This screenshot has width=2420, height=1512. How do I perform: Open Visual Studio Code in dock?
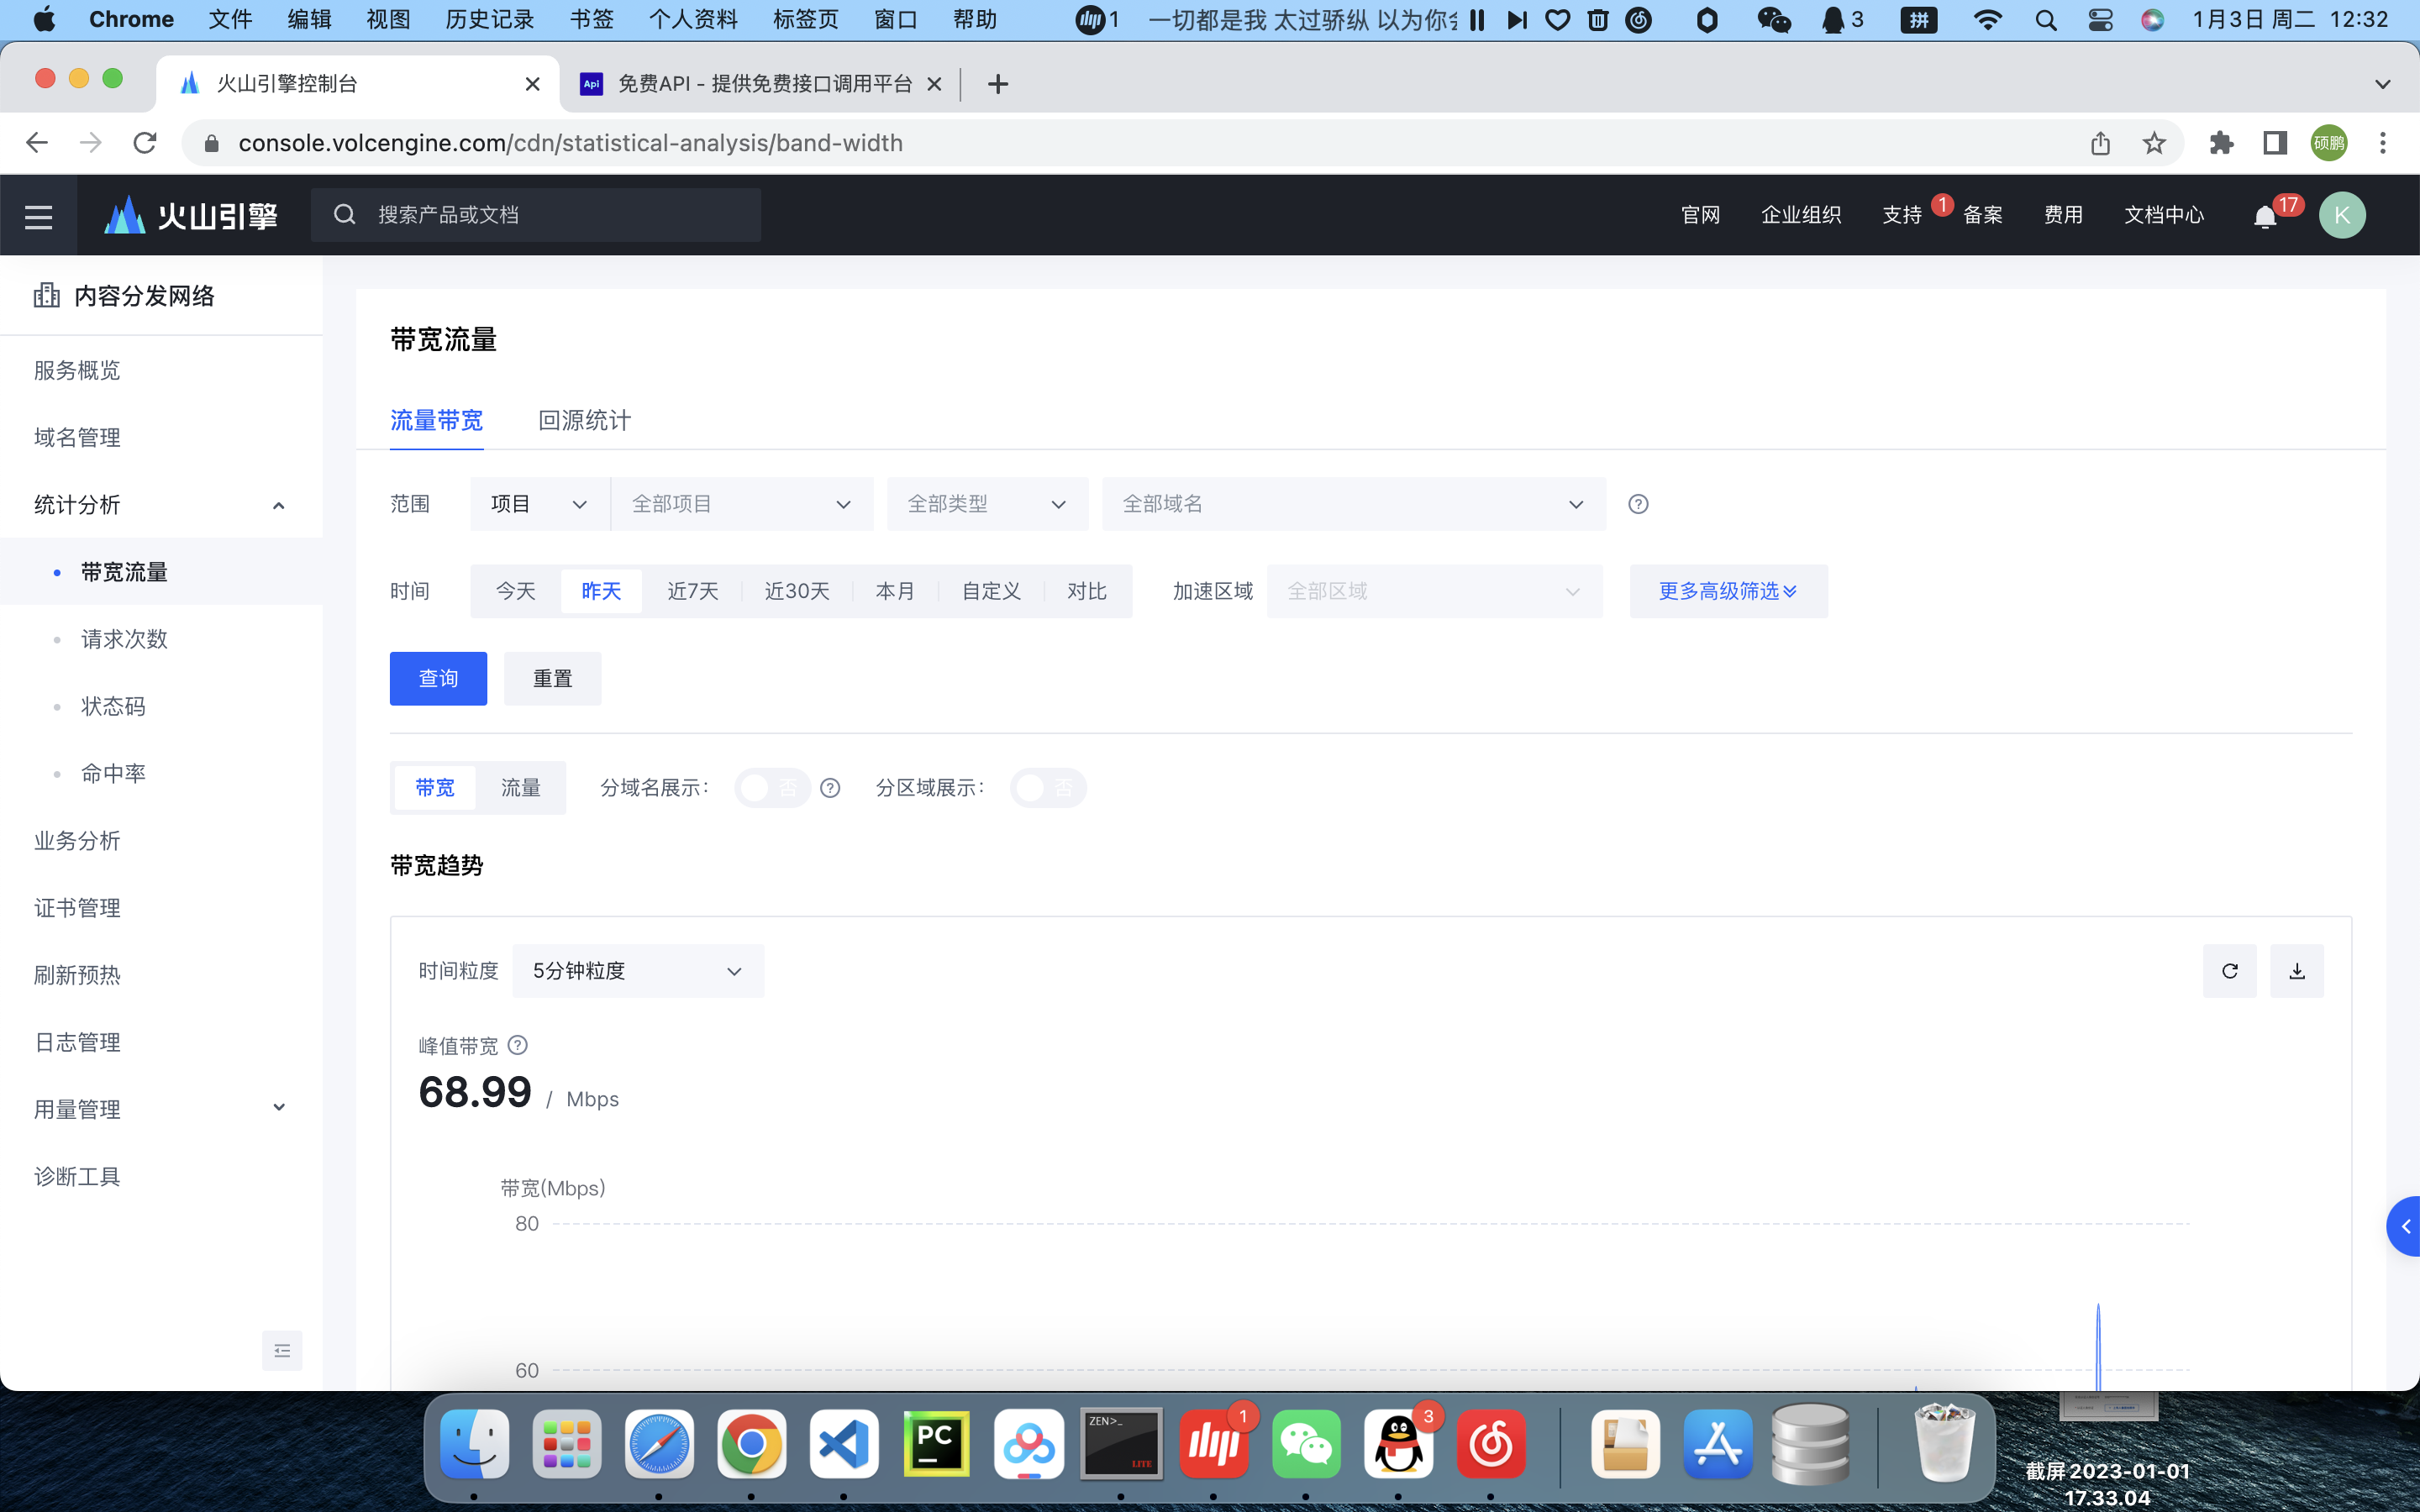(844, 1444)
